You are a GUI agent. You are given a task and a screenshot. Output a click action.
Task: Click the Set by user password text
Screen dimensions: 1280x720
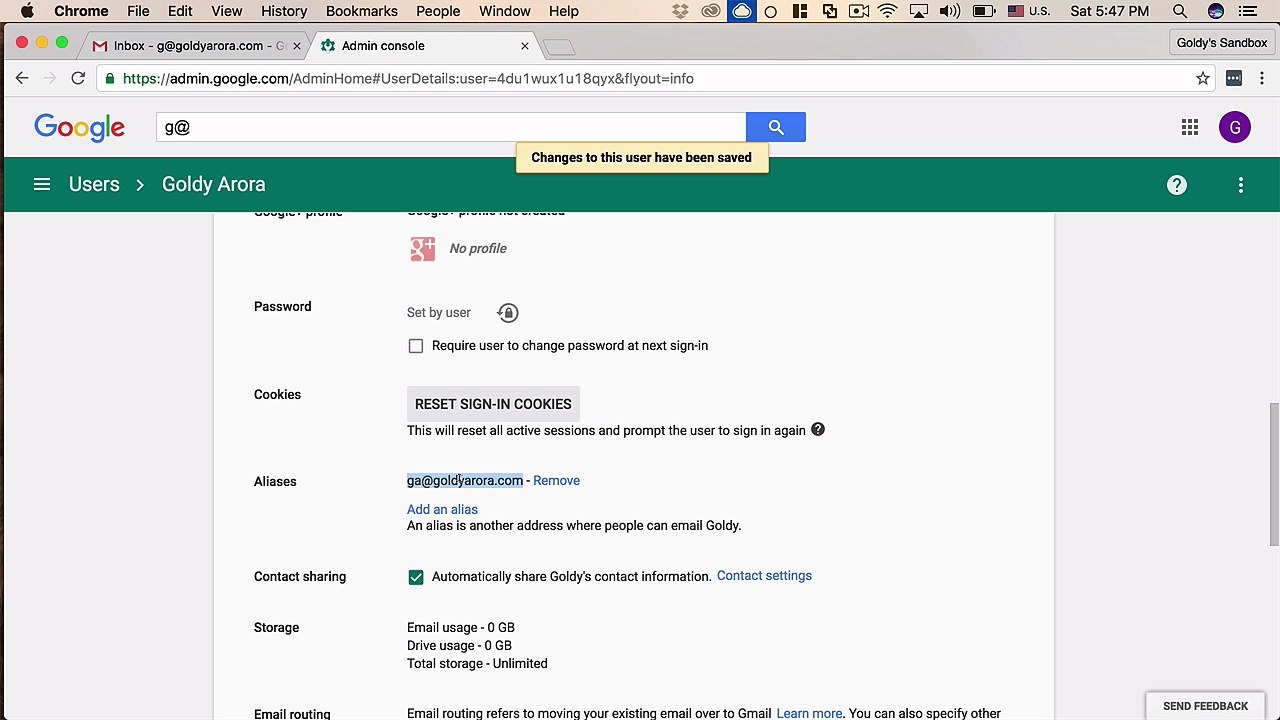click(x=439, y=313)
